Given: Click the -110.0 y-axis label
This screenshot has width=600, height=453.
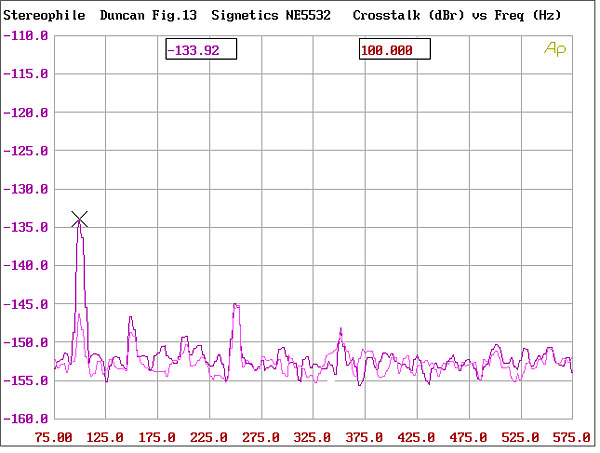Looking at the screenshot, I should tap(26, 36).
